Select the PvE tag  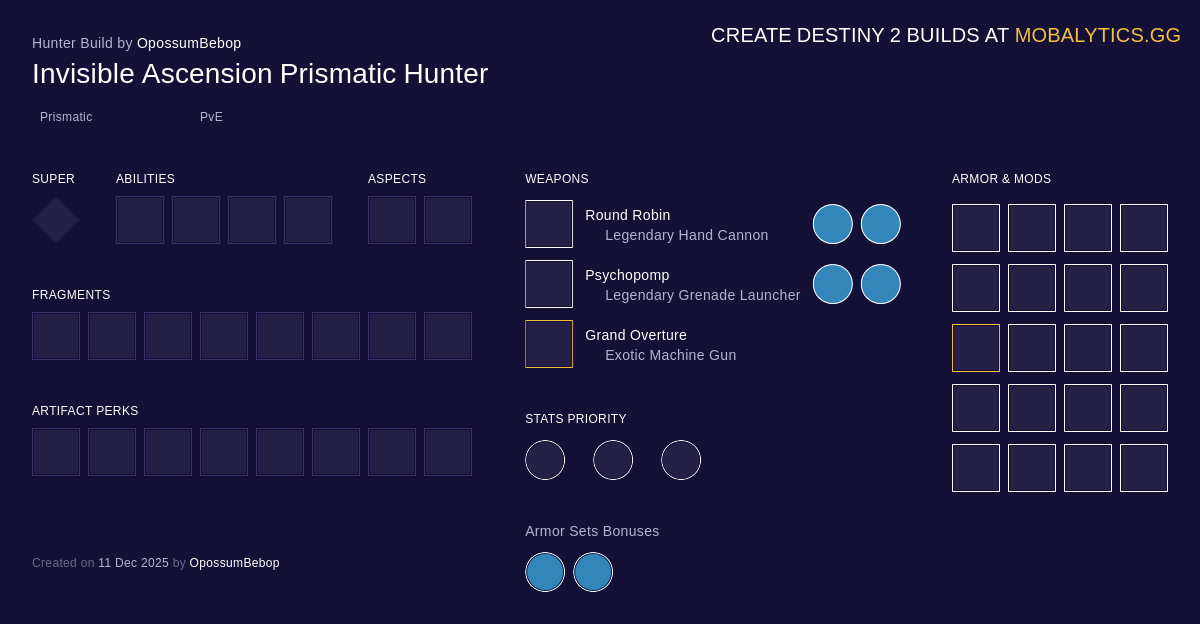point(211,117)
